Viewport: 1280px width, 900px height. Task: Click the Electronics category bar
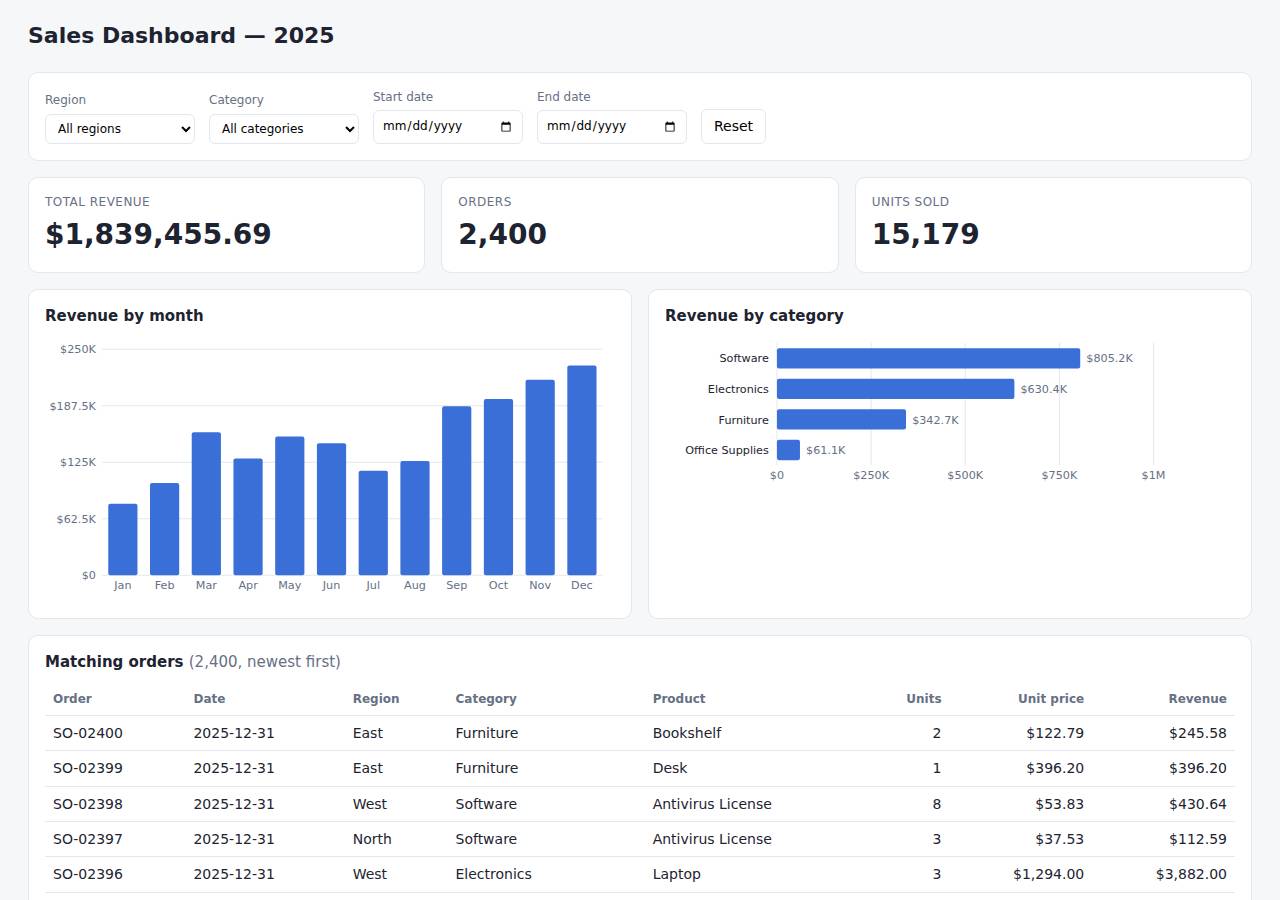[x=895, y=389]
